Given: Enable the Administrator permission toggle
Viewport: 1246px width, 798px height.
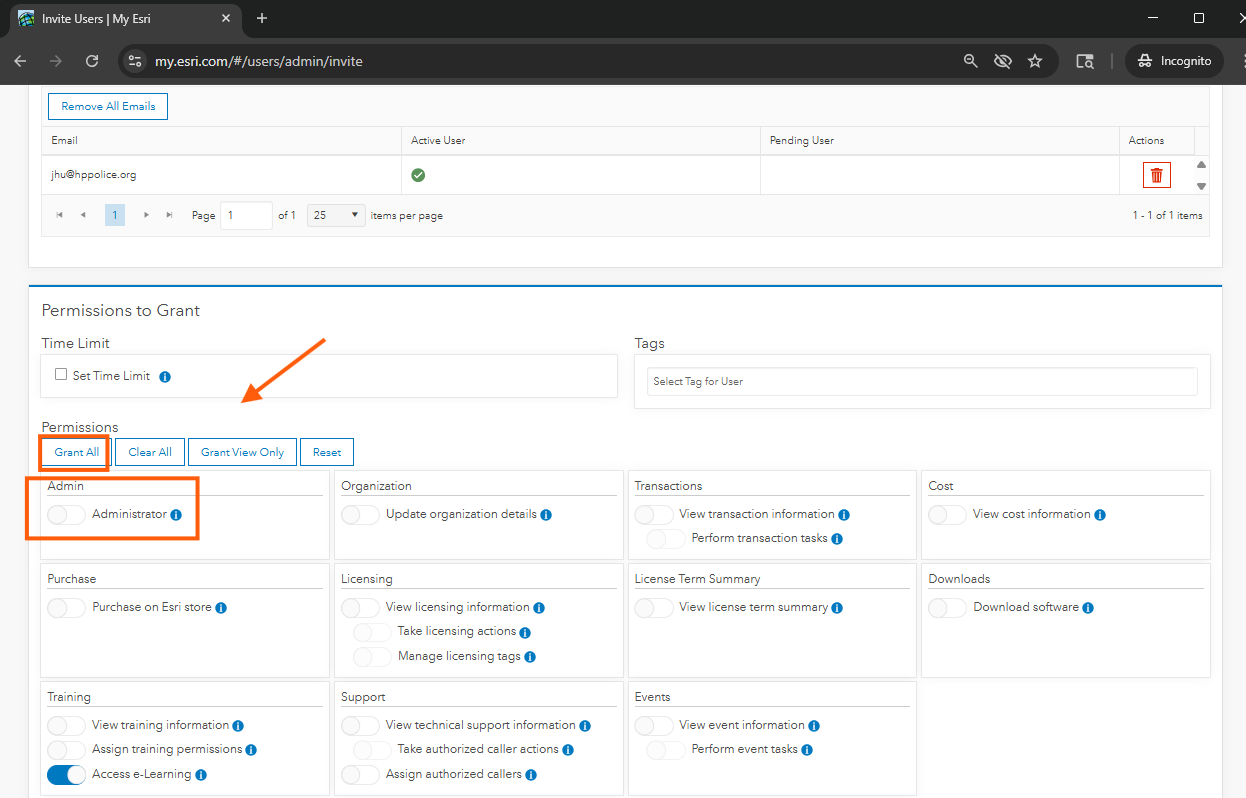Looking at the screenshot, I should point(66,514).
